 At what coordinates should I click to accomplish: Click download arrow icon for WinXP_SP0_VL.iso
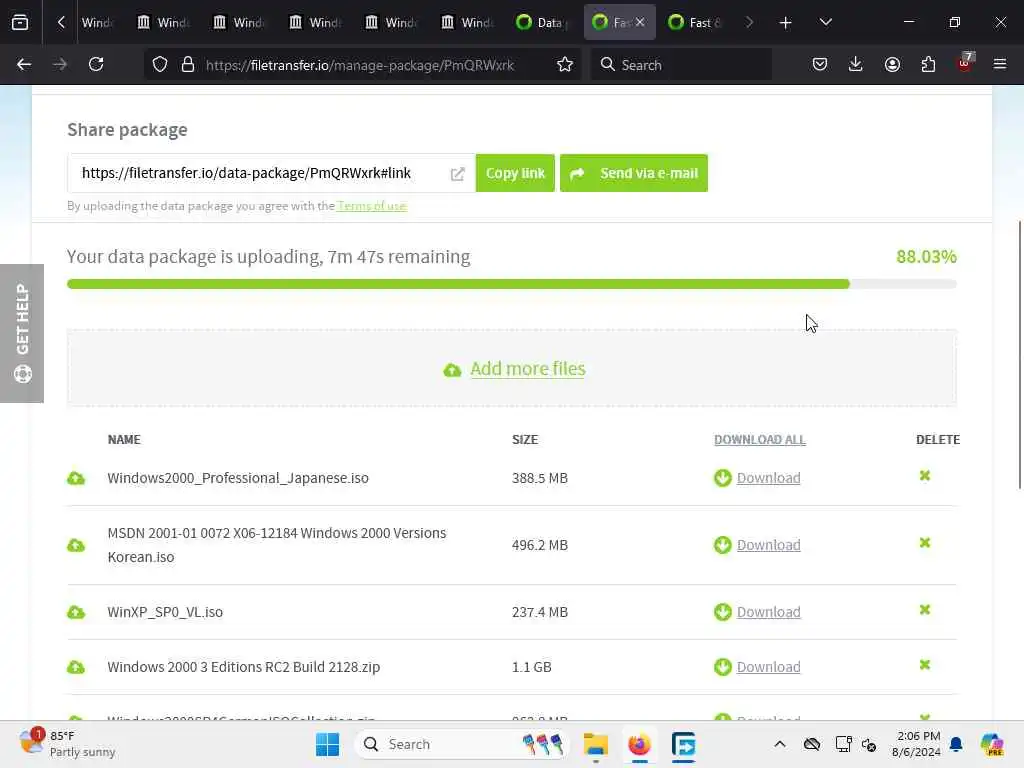722,612
